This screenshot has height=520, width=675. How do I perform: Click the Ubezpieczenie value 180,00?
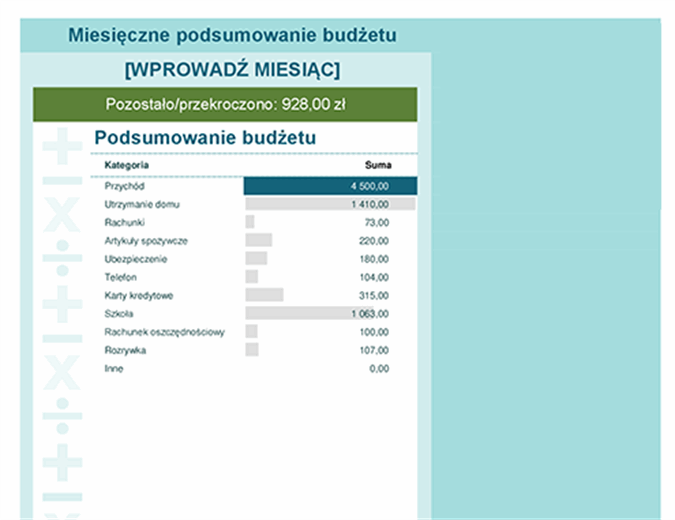[x=374, y=259]
